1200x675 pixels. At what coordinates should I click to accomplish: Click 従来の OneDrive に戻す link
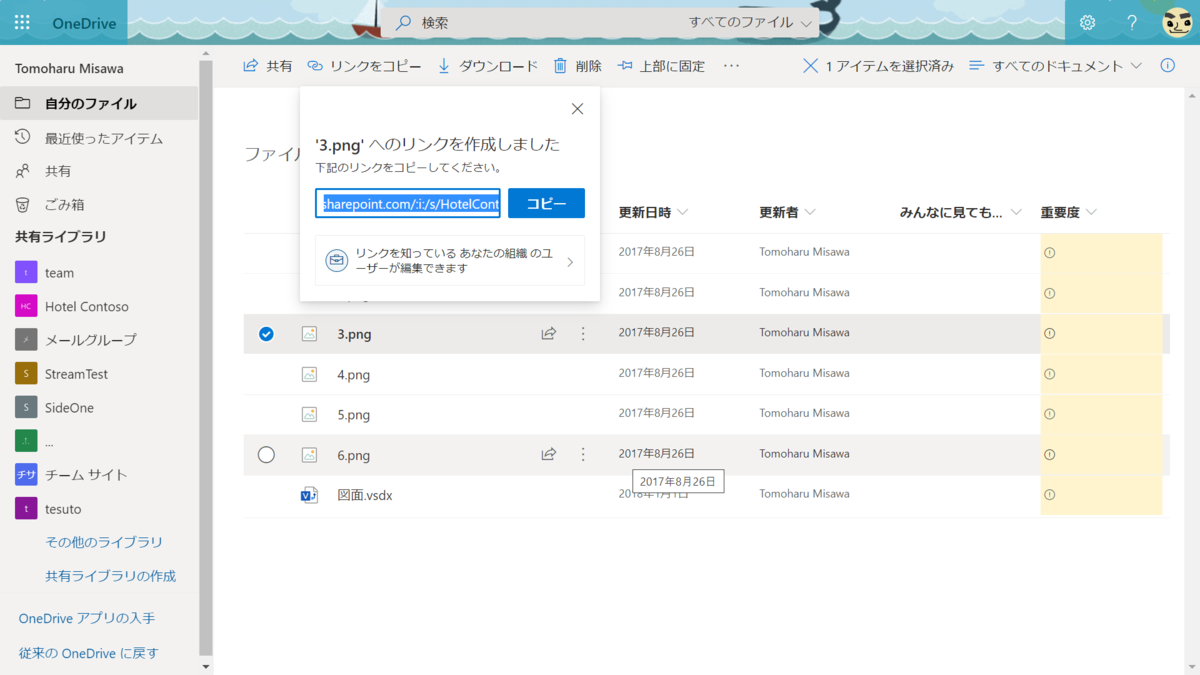click(x=89, y=653)
